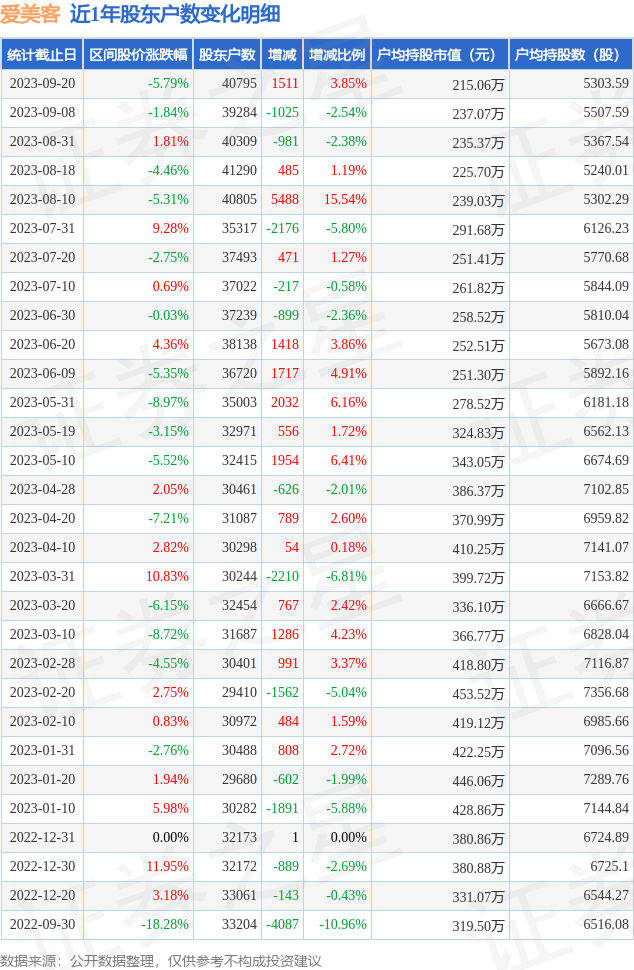The width and height of the screenshot is (634, 970).
Task: Click the date cell 2023-01-10
Action: click(x=42, y=808)
